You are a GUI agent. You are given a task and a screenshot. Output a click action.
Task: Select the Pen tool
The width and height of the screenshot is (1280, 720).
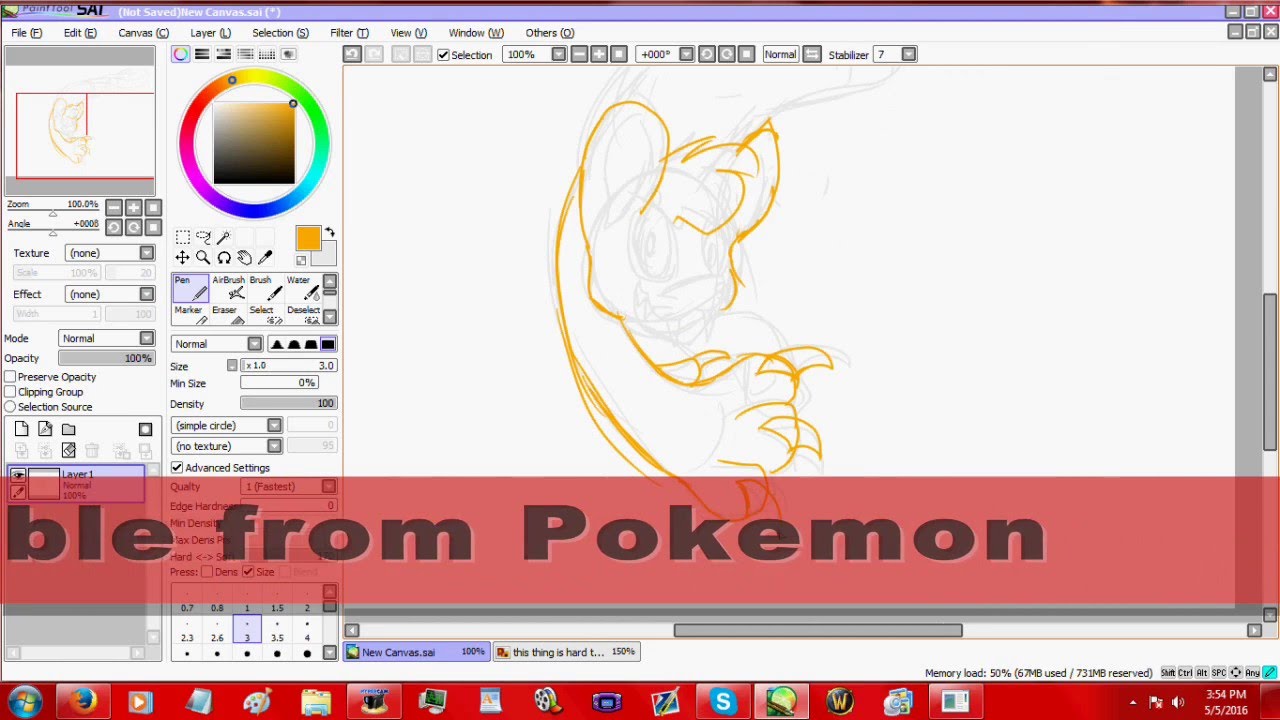190,288
